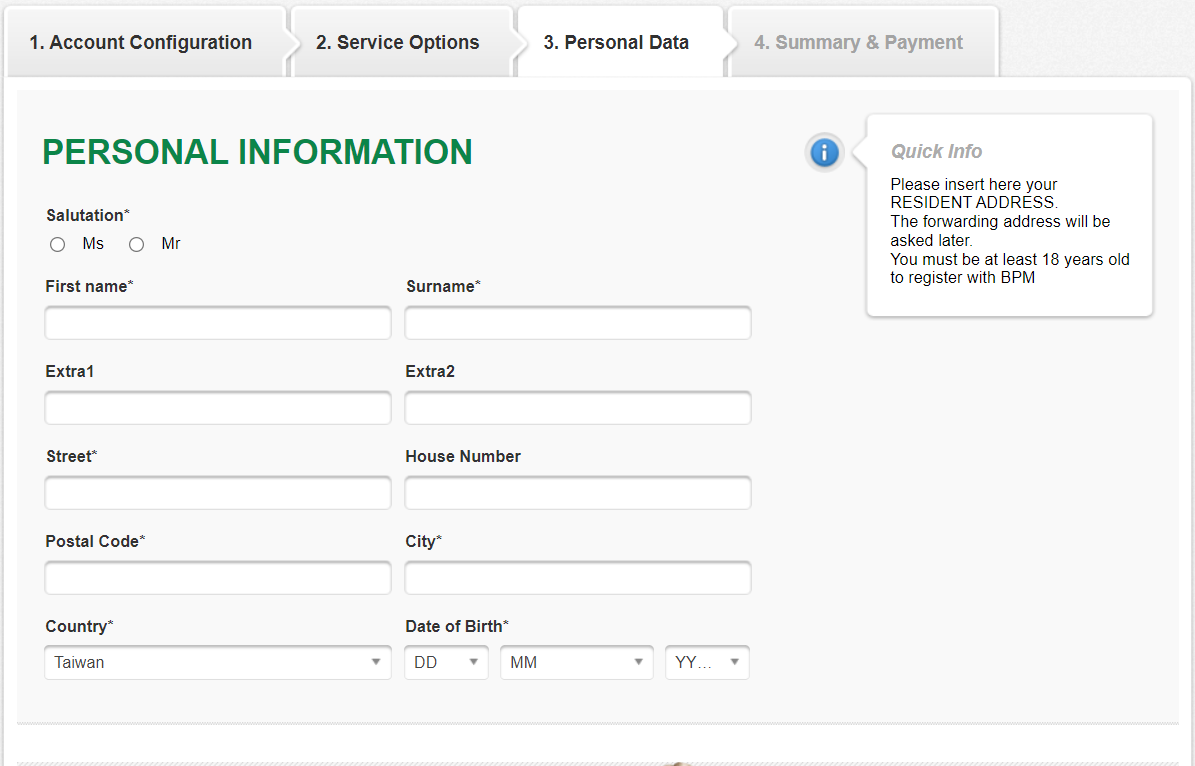Expand the DD day dropdown
Viewport: 1195px width, 766px height.
[446, 662]
